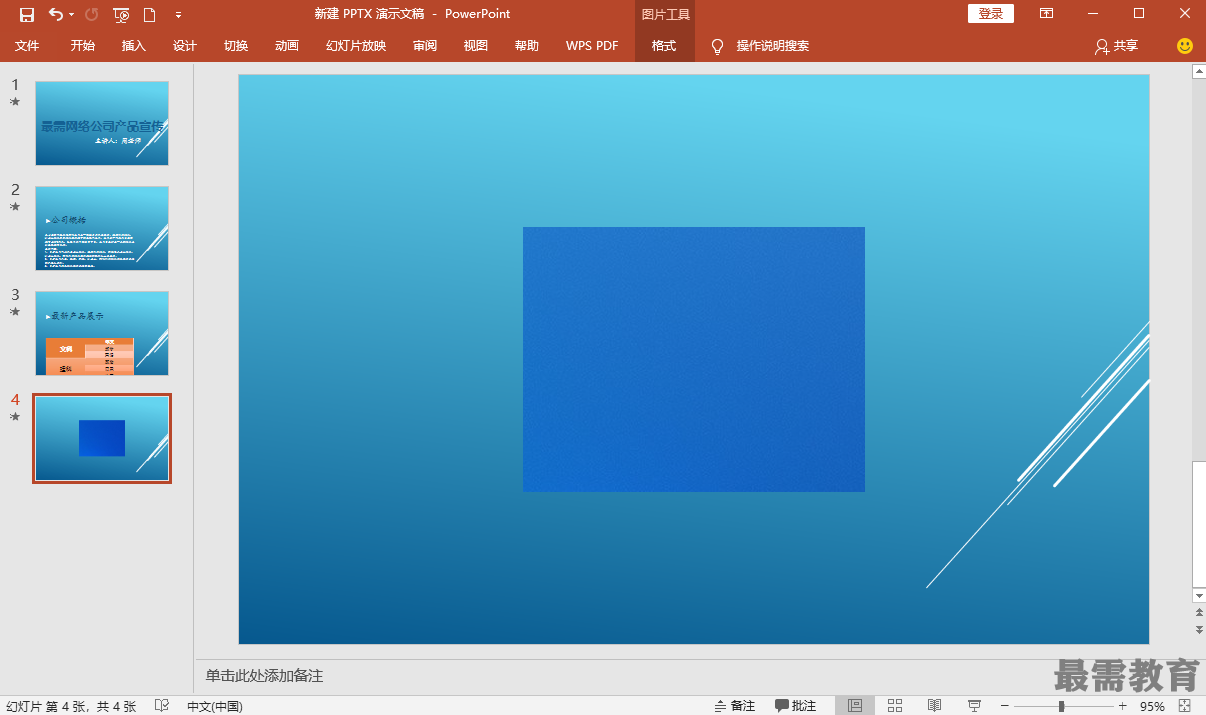Click the greyed Redo icon
Viewport: 1206px width, 715px height.
92,14
